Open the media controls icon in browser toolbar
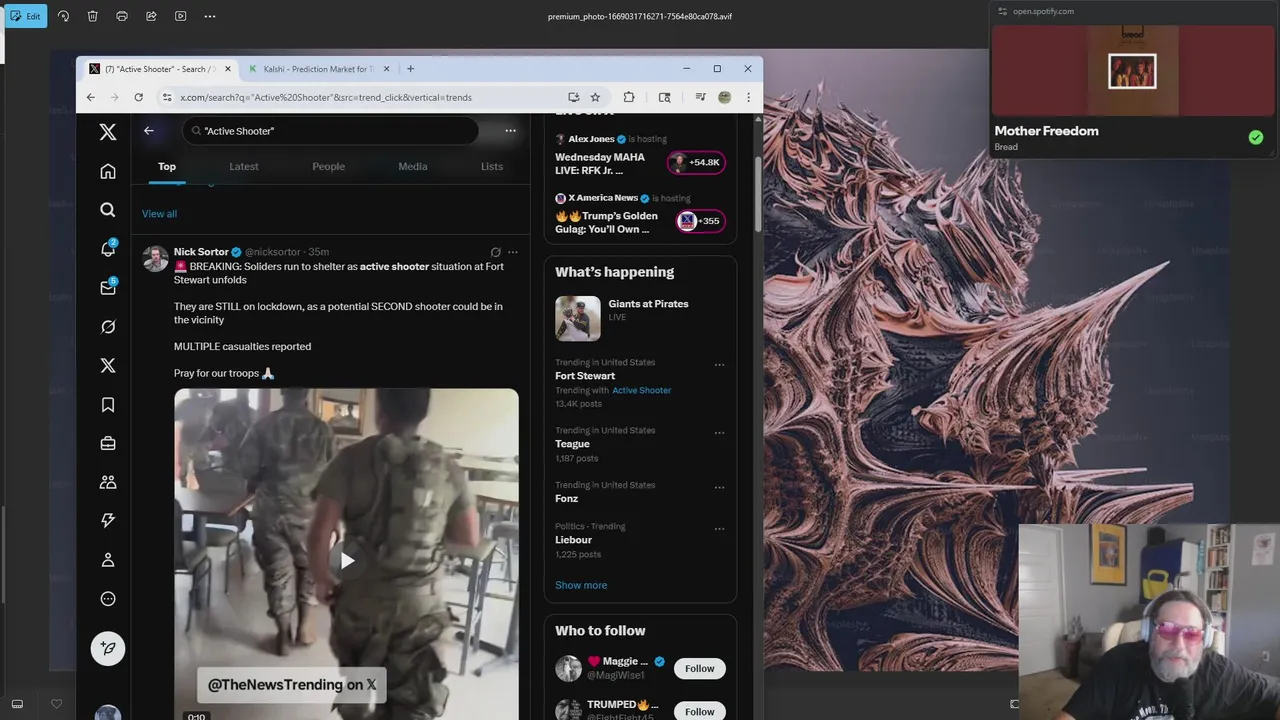Image resolution: width=1280 pixels, height=720 pixels. click(700, 97)
